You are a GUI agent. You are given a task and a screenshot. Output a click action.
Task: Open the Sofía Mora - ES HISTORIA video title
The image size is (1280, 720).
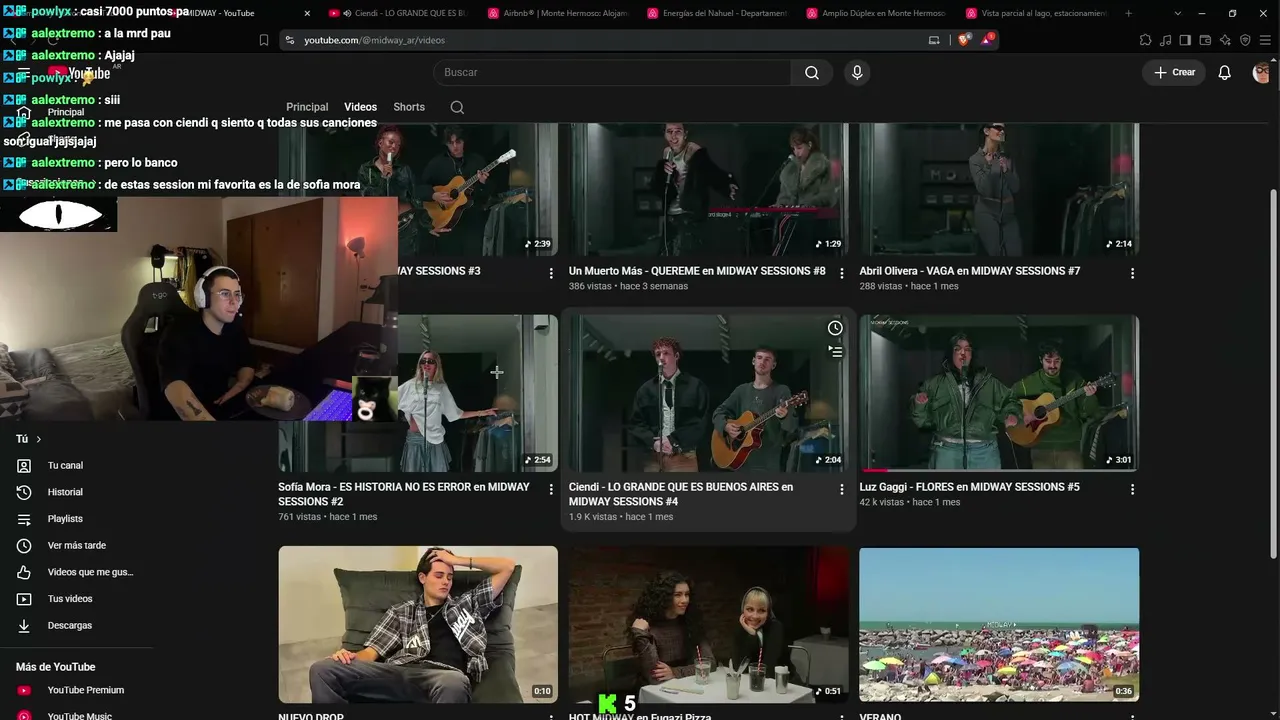point(404,494)
